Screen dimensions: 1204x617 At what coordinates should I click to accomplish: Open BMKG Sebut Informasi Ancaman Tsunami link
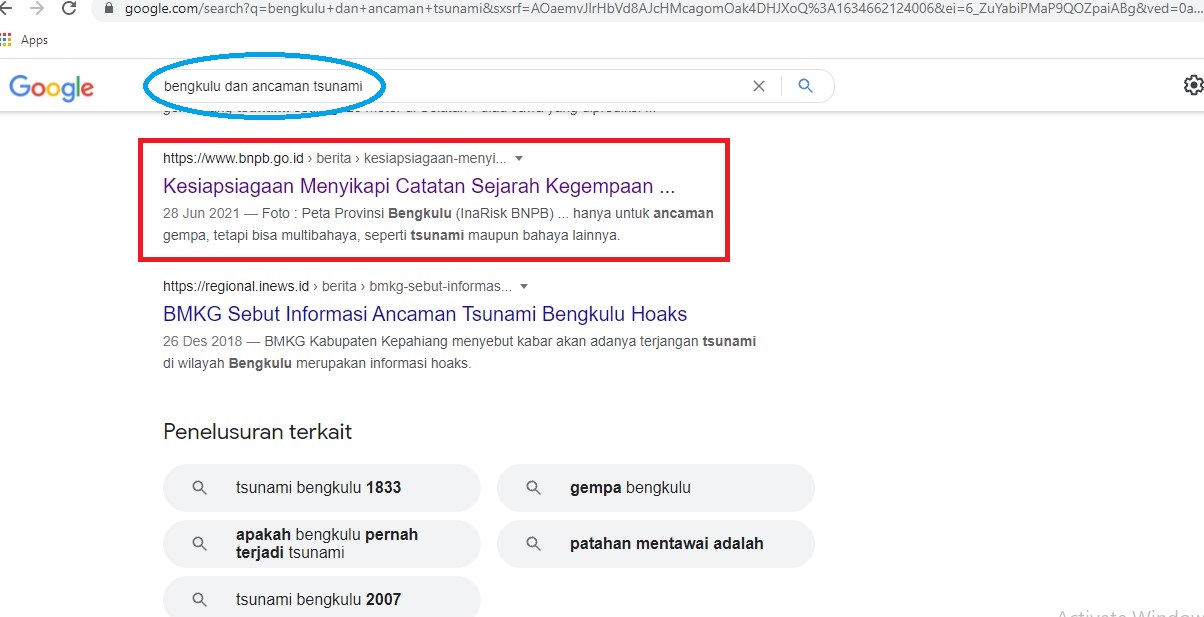point(425,314)
